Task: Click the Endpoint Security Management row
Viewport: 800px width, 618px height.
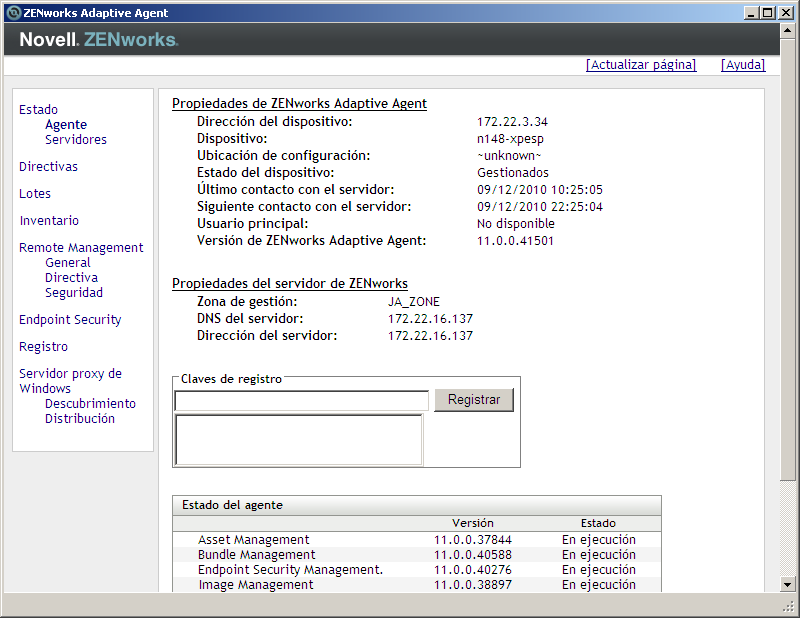Action: 417,570
